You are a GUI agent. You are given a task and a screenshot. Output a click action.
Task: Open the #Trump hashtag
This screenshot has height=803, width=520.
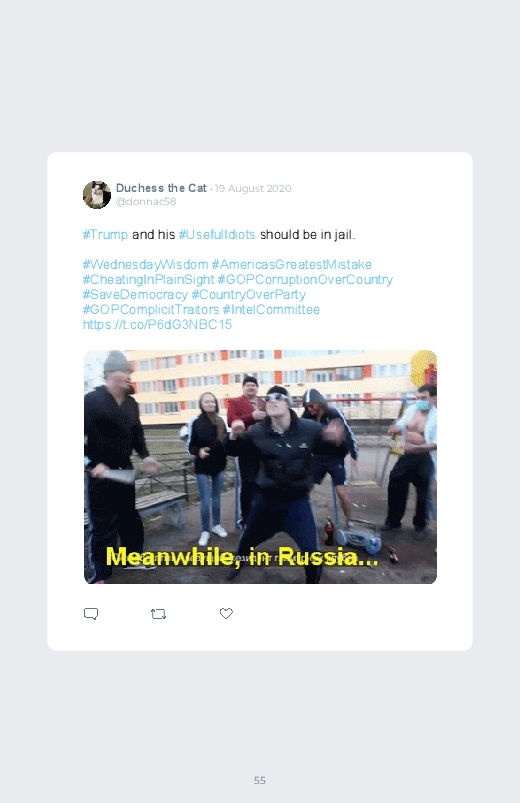[x=105, y=235]
